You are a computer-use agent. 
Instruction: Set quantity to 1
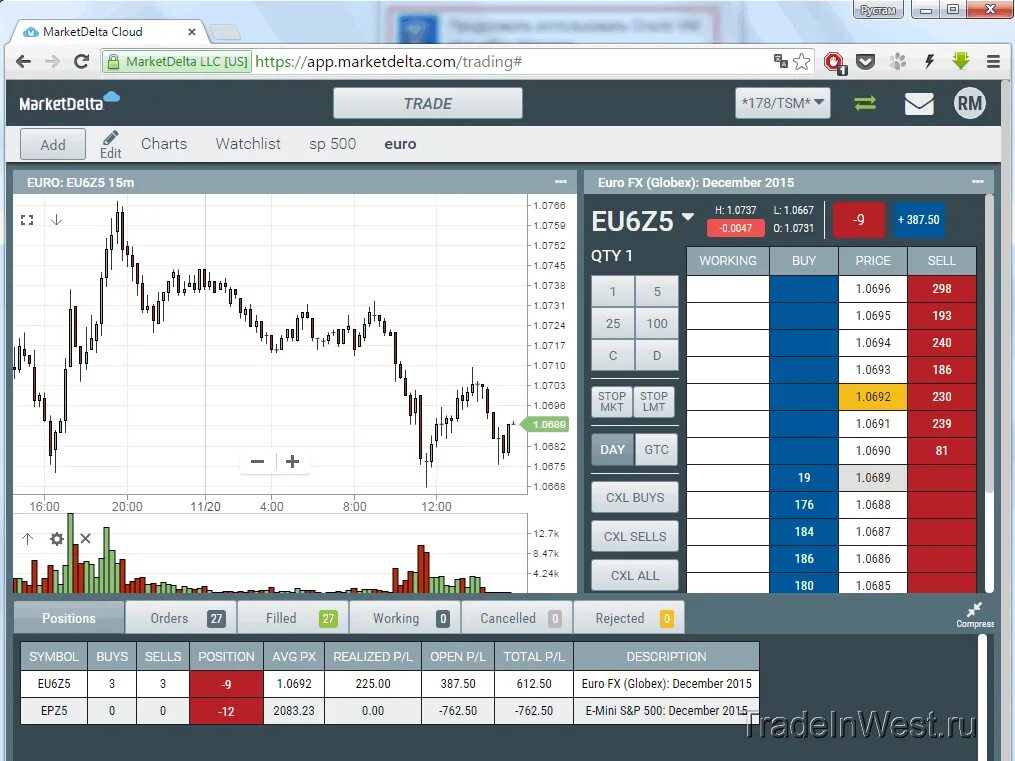[612, 291]
